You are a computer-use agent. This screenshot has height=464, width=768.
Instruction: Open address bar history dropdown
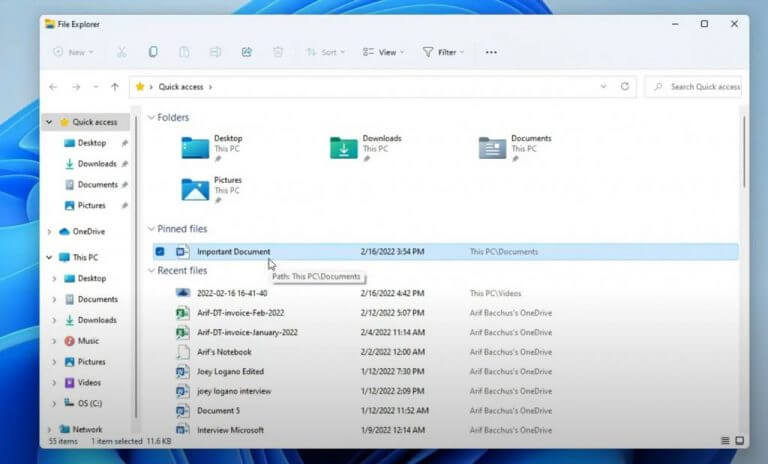(603, 87)
